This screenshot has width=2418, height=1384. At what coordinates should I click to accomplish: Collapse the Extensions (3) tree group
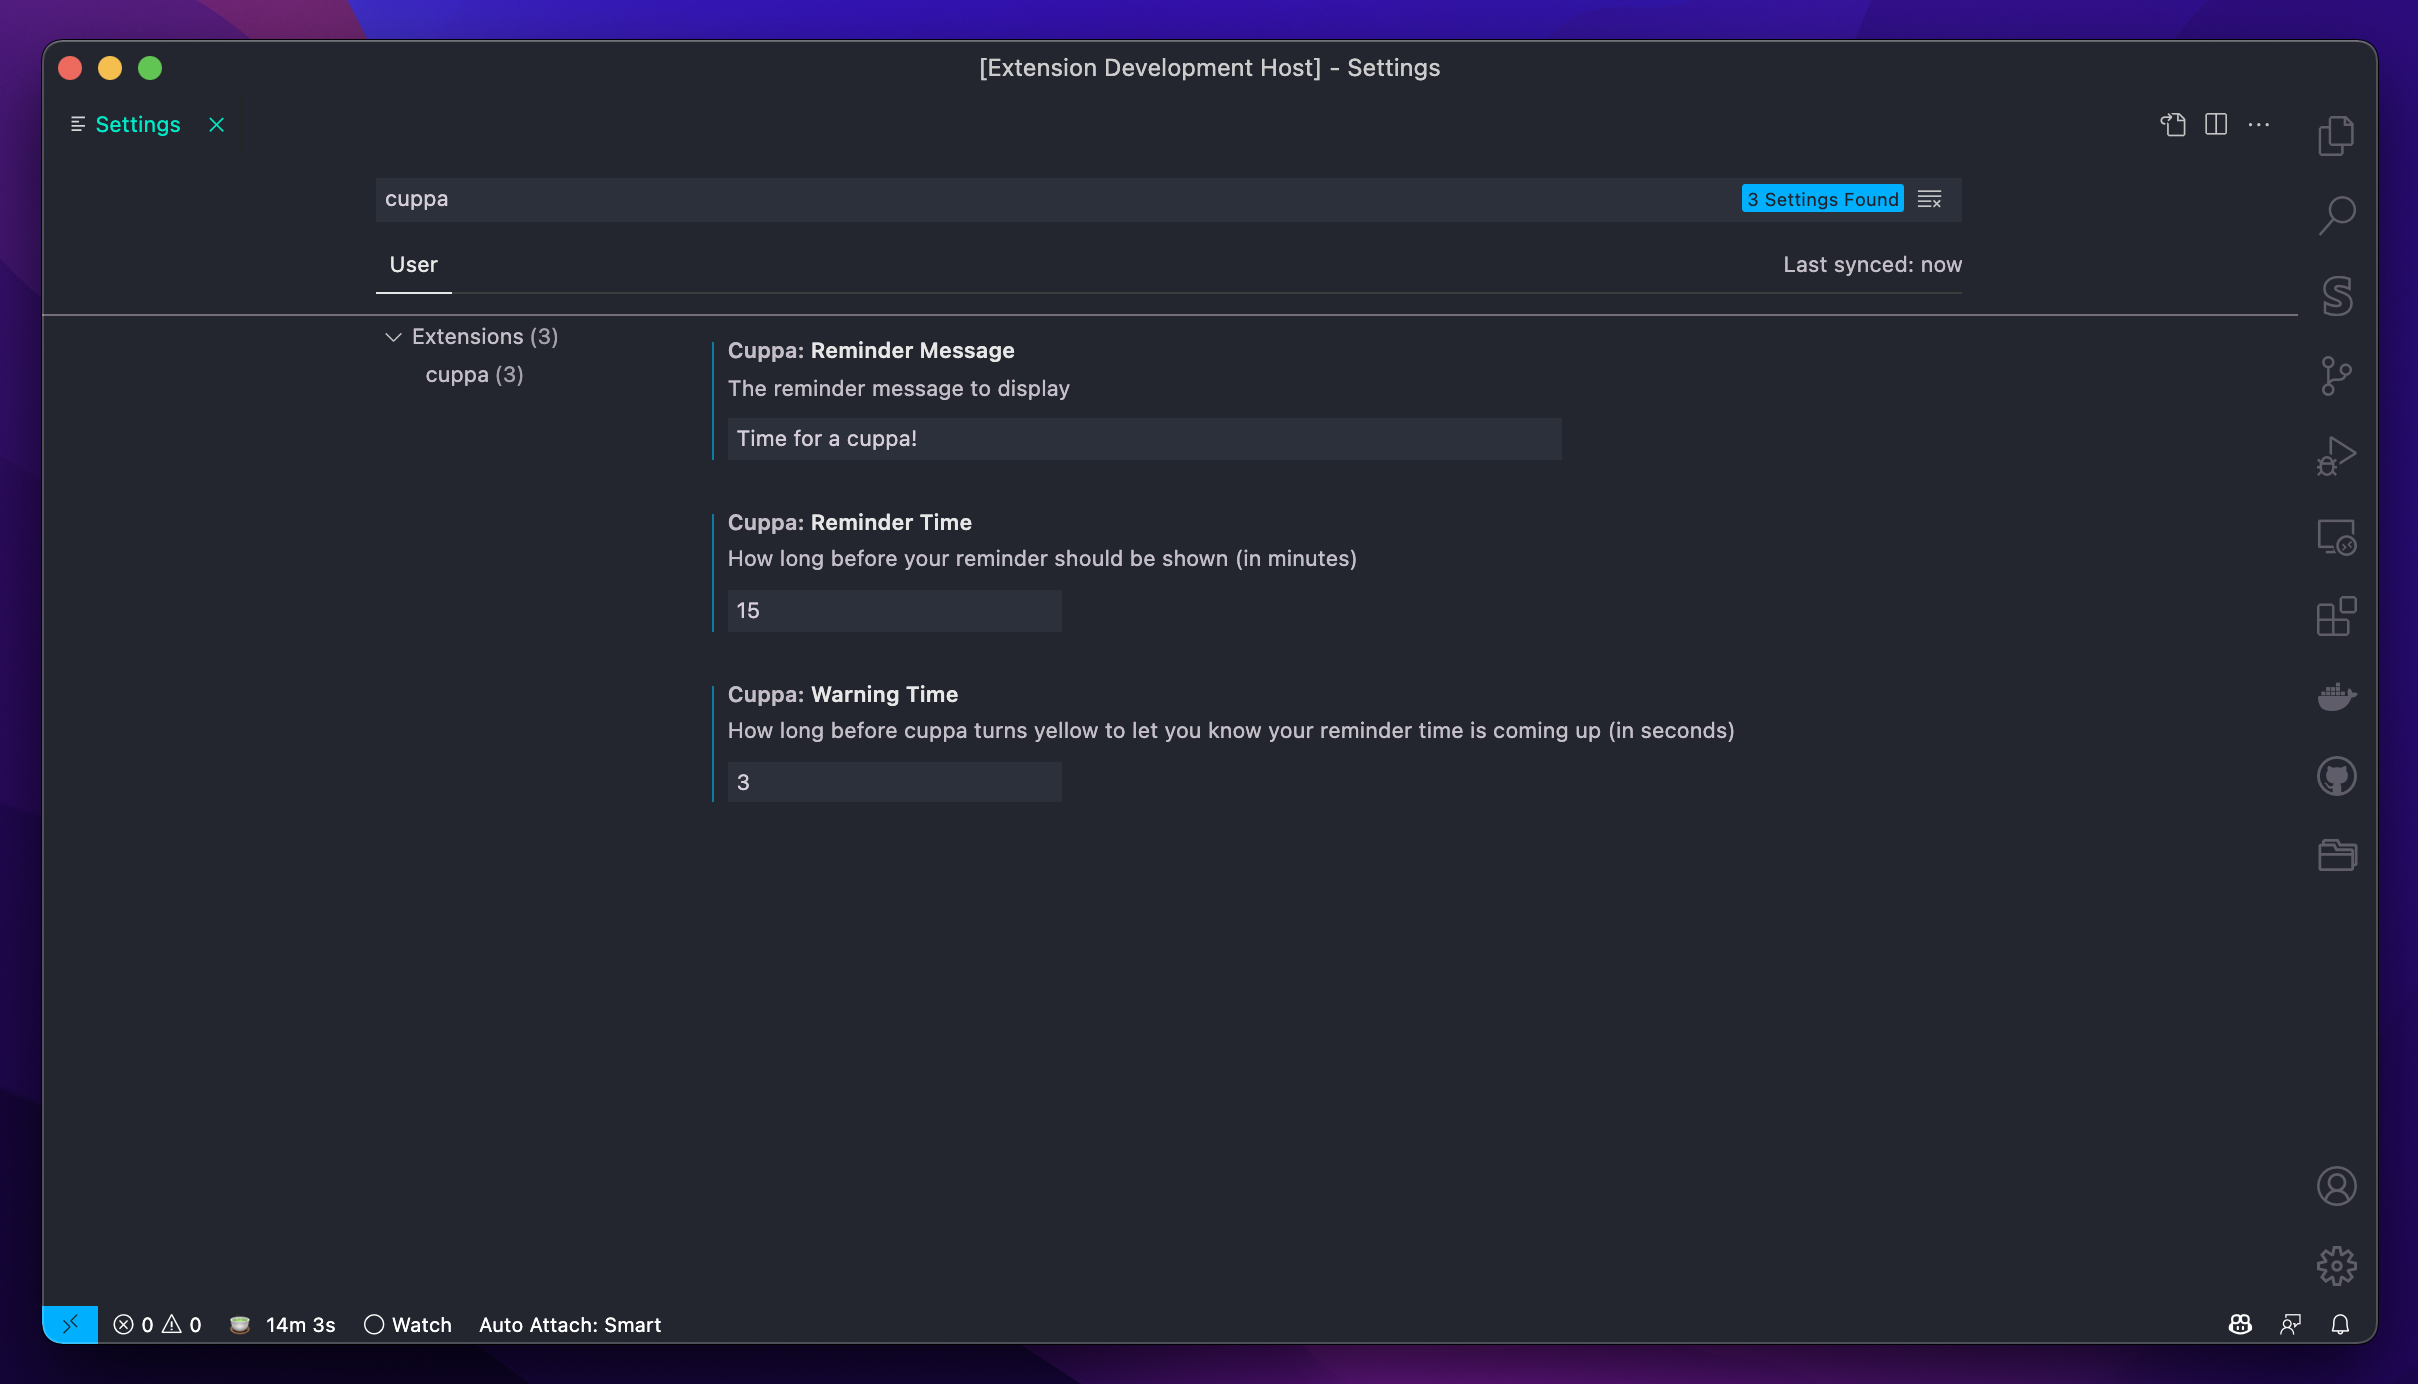393,337
